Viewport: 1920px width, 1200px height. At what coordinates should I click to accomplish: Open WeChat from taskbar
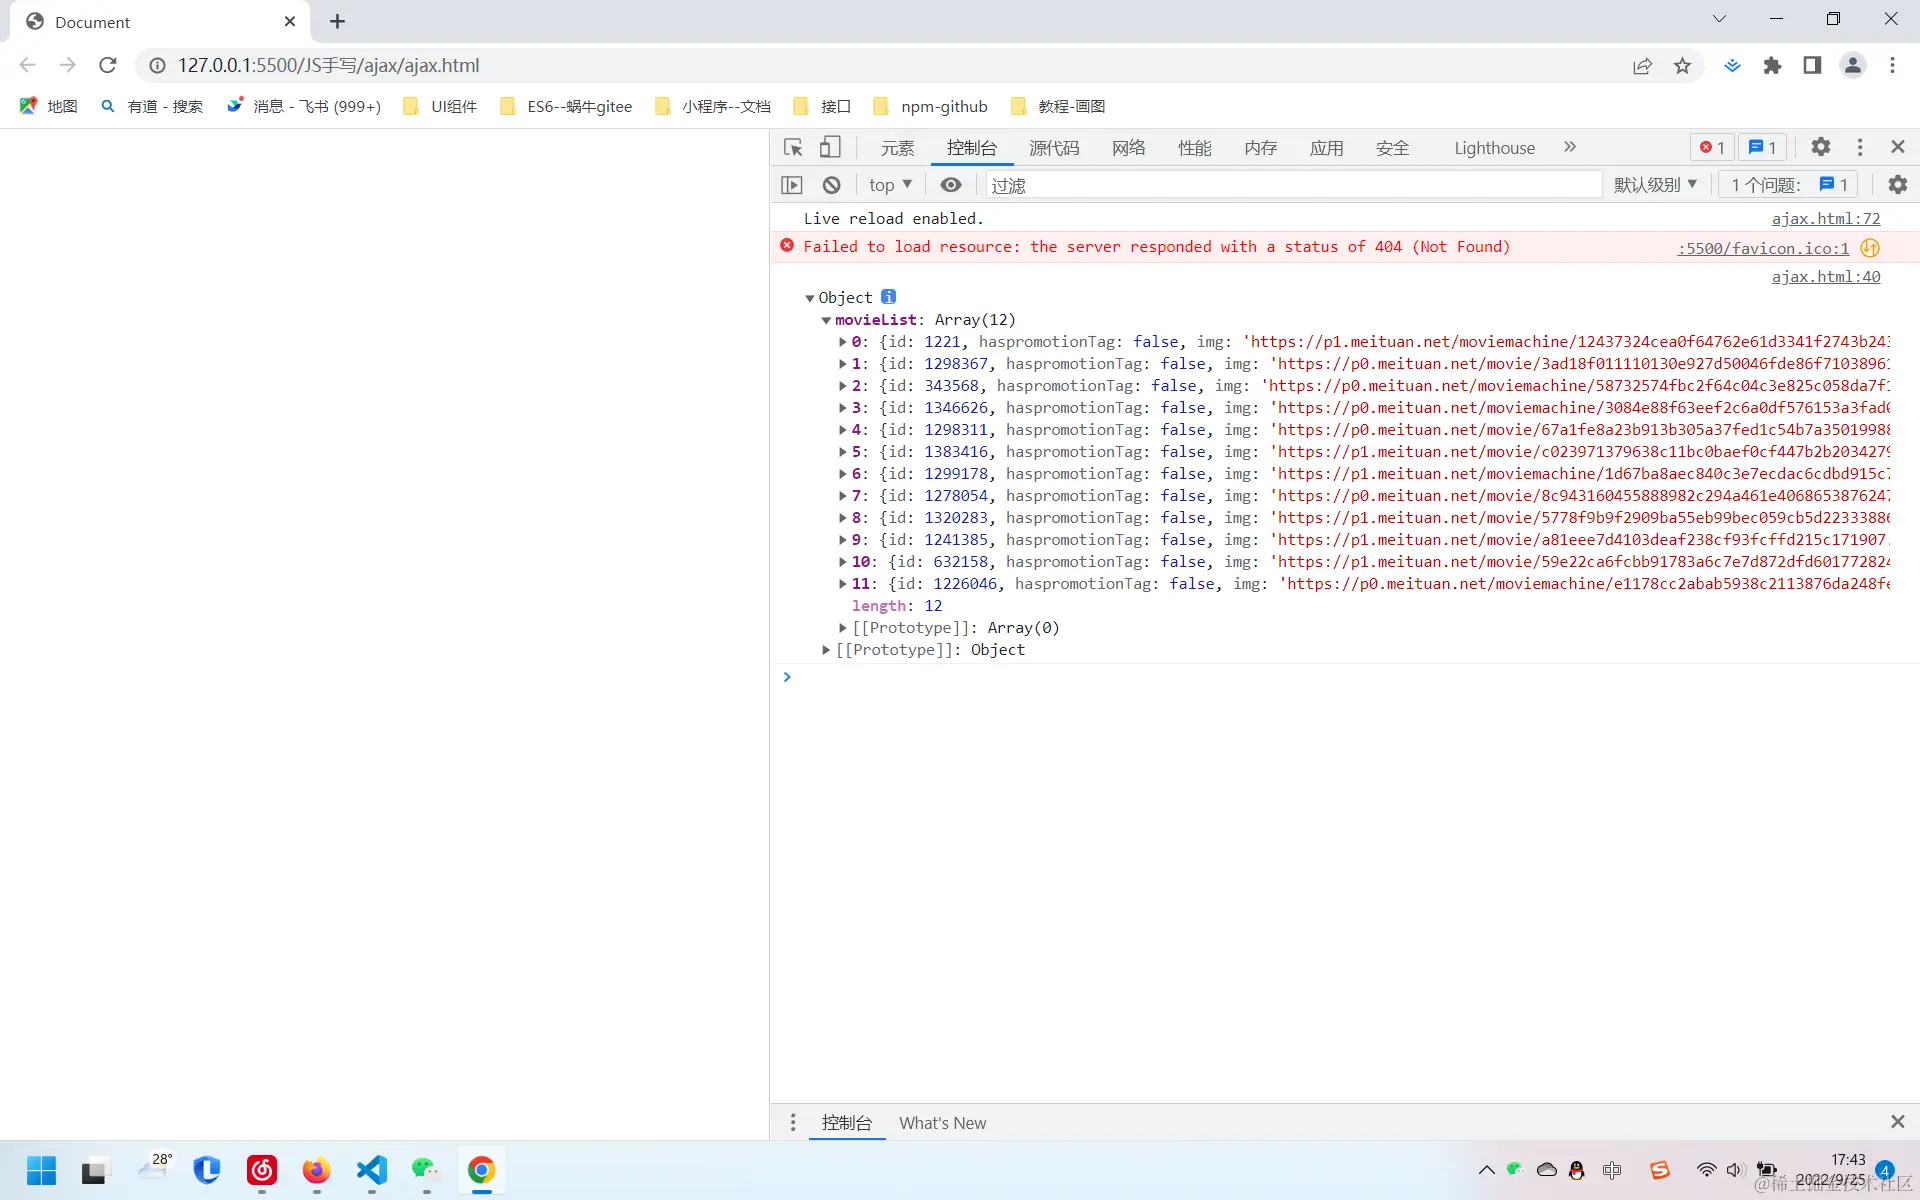coord(426,1170)
